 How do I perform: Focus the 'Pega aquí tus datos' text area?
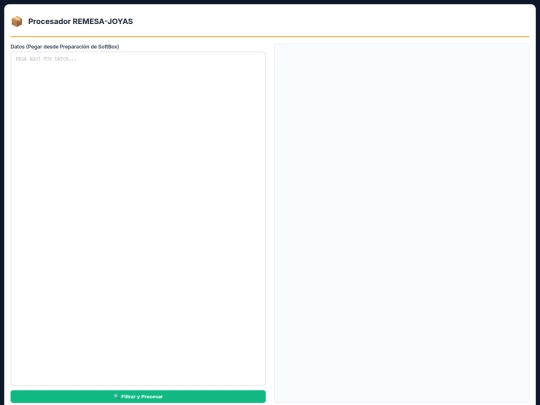click(x=138, y=218)
